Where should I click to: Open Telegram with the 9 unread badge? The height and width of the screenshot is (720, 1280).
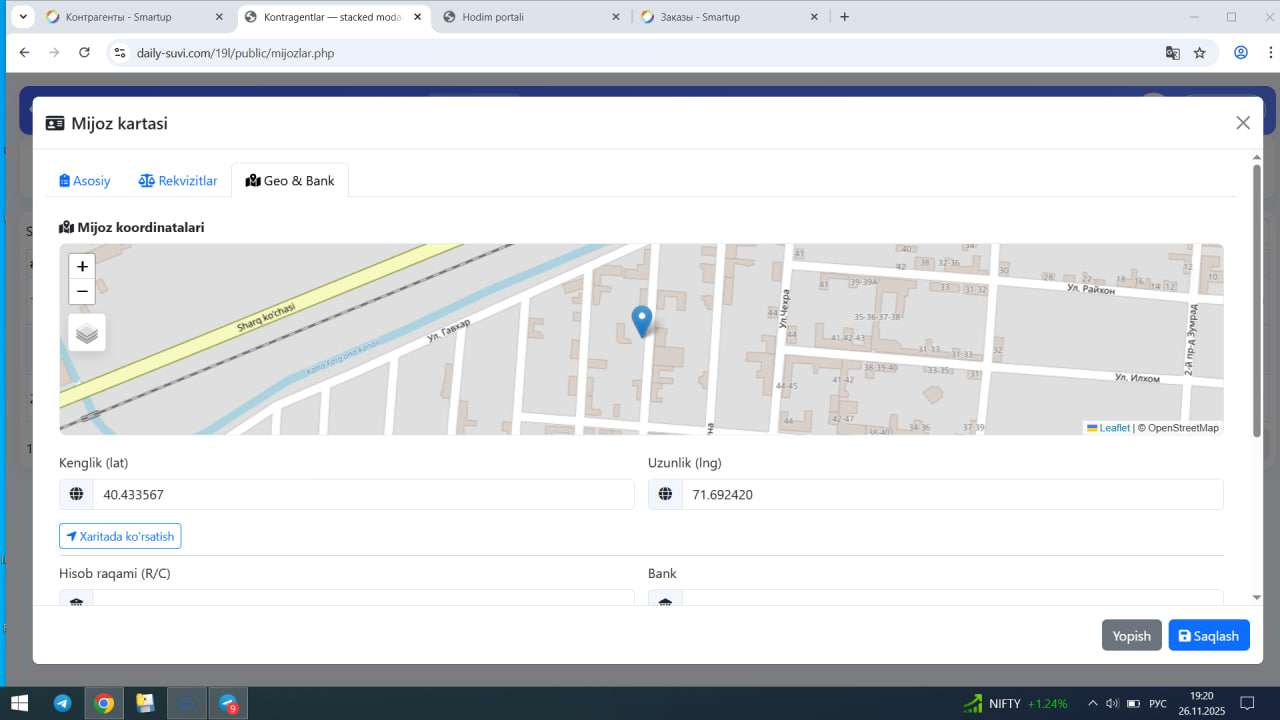[228, 703]
